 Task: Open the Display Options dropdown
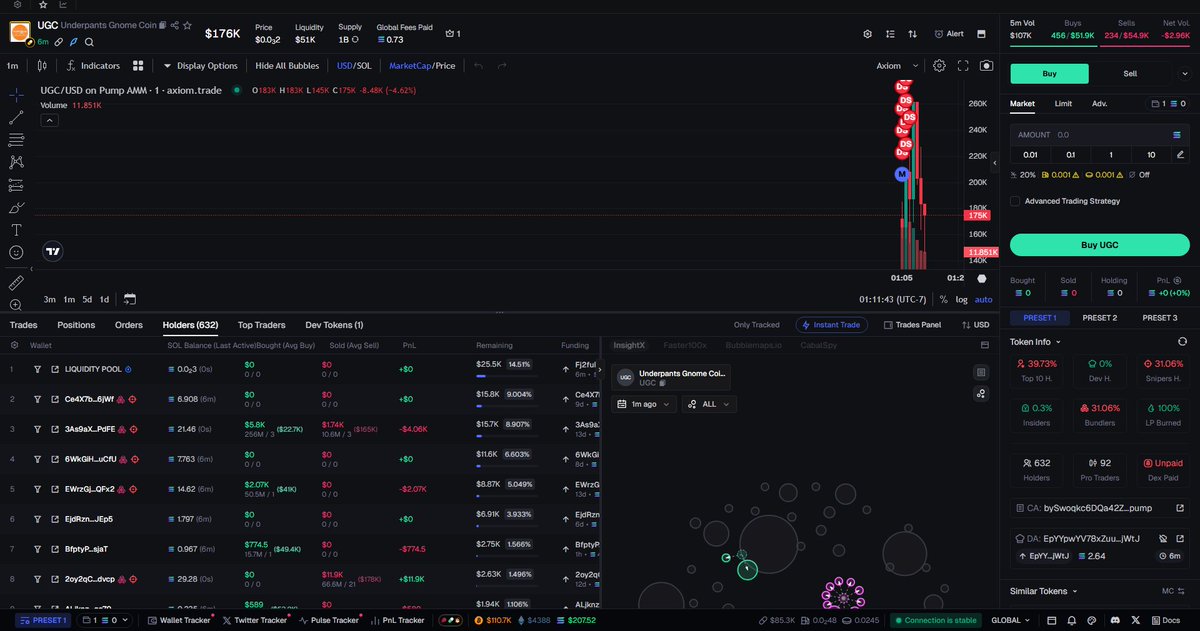pyautogui.click(x=200, y=66)
